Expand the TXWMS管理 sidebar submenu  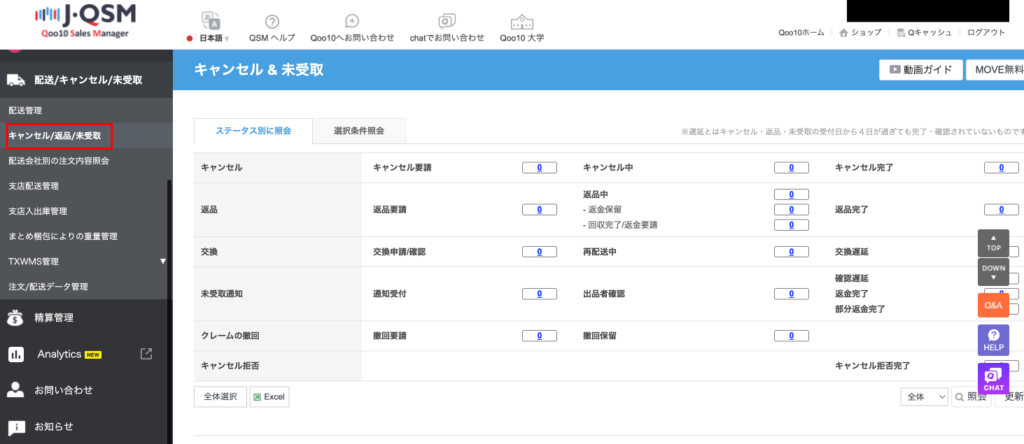point(162,261)
